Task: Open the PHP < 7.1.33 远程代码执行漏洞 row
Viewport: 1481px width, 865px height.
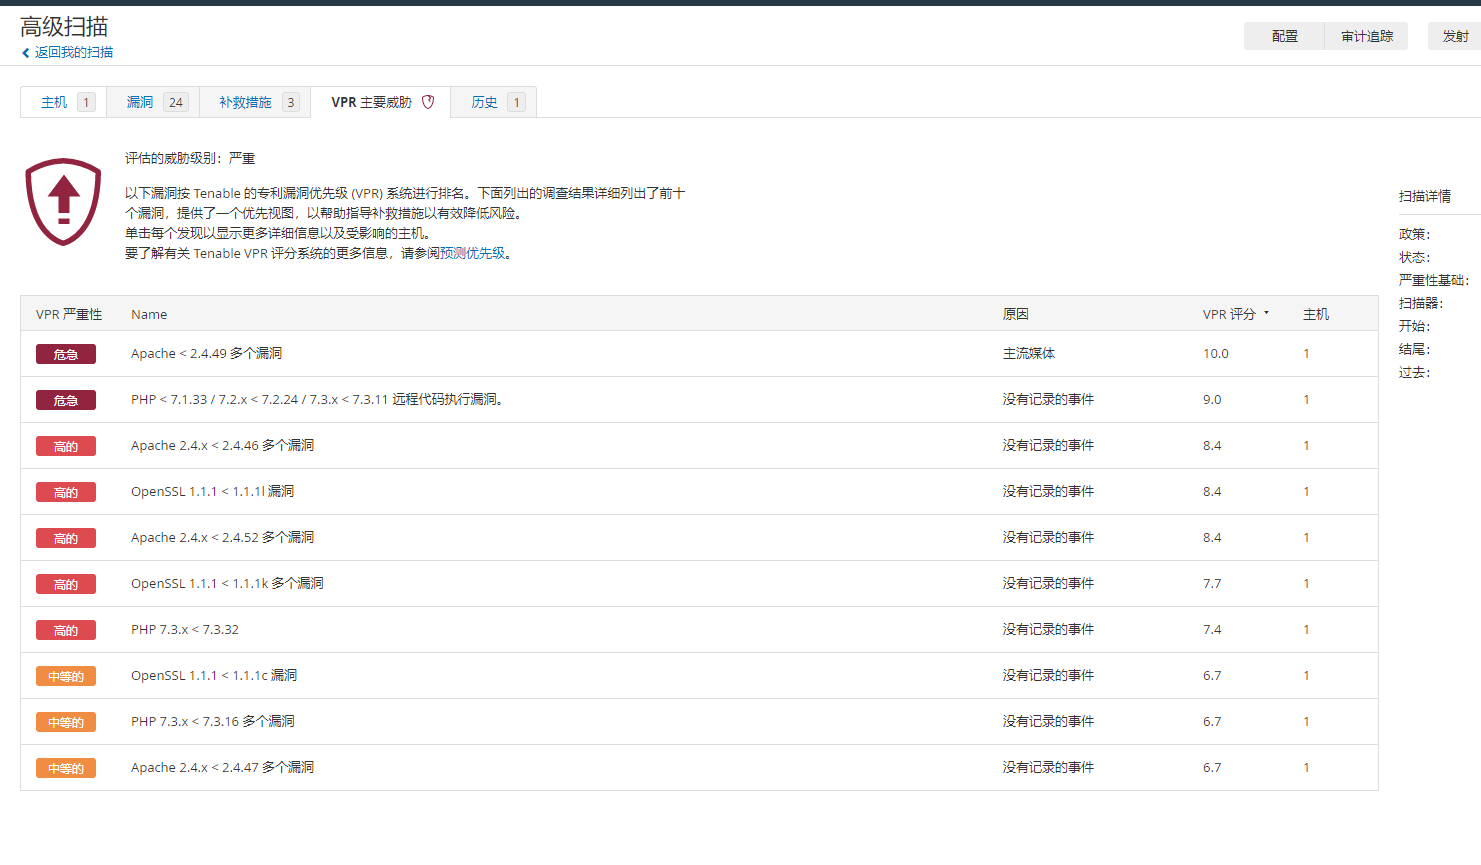Action: coord(699,399)
